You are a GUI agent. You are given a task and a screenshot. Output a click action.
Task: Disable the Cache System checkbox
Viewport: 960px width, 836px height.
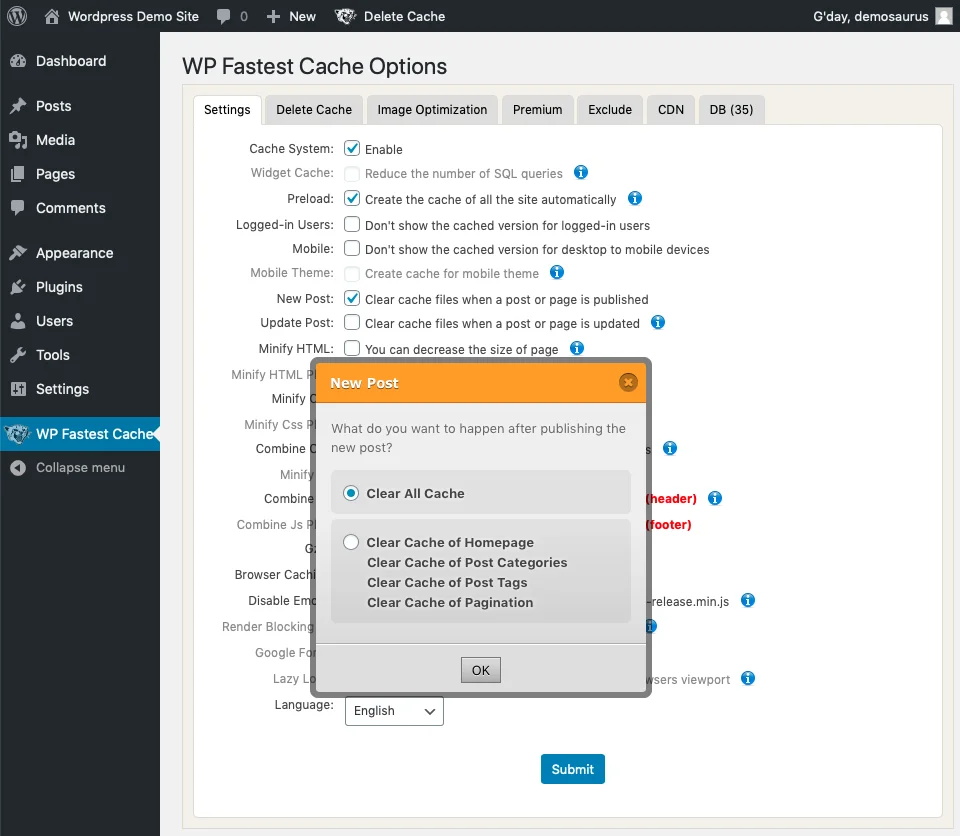(x=352, y=149)
